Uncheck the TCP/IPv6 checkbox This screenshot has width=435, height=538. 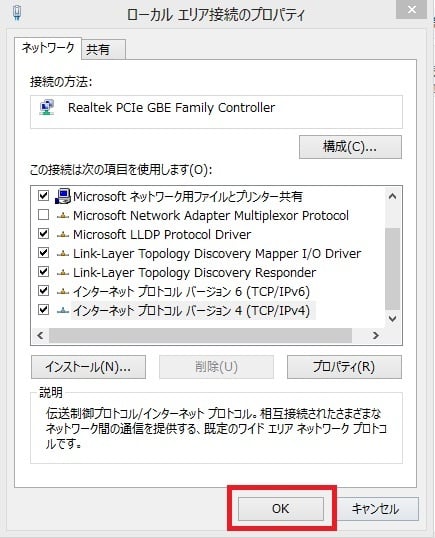point(43,291)
